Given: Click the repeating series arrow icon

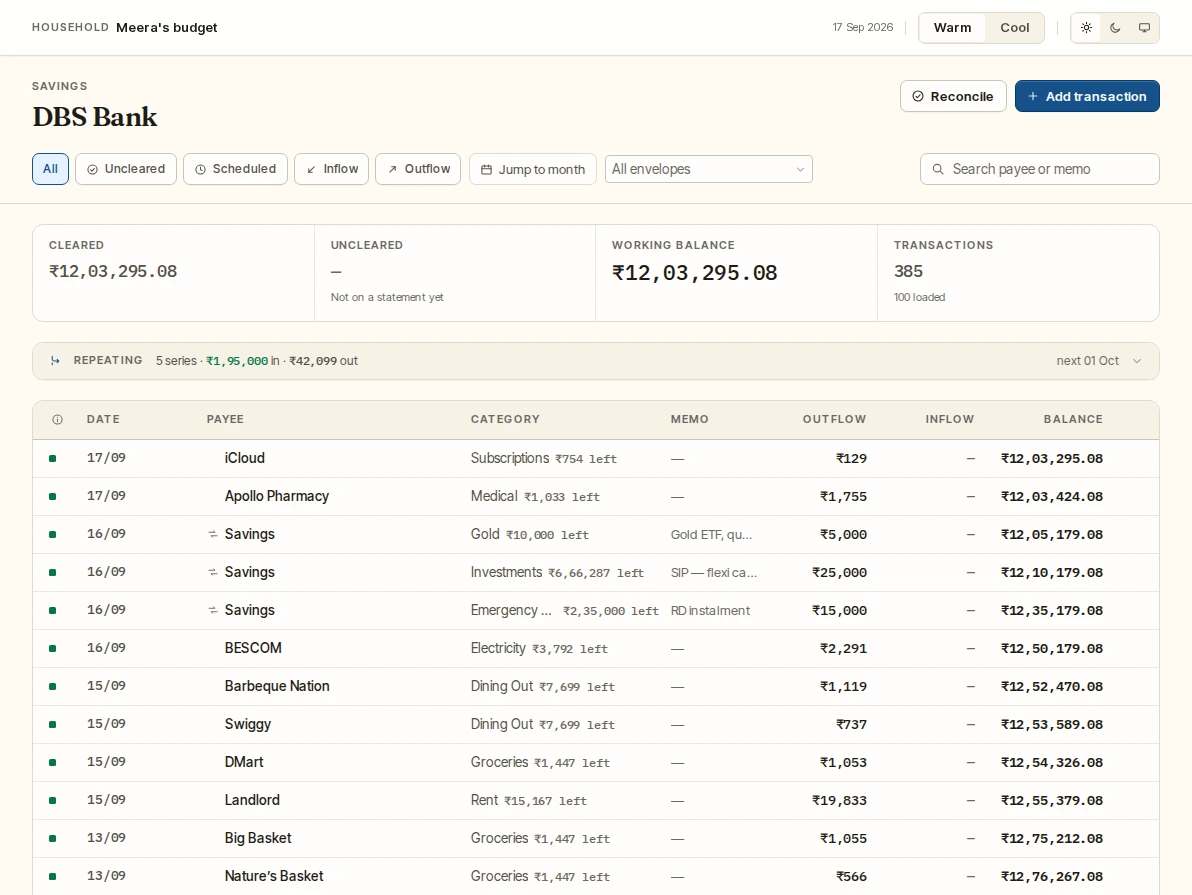Looking at the screenshot, I should [55, 361].
